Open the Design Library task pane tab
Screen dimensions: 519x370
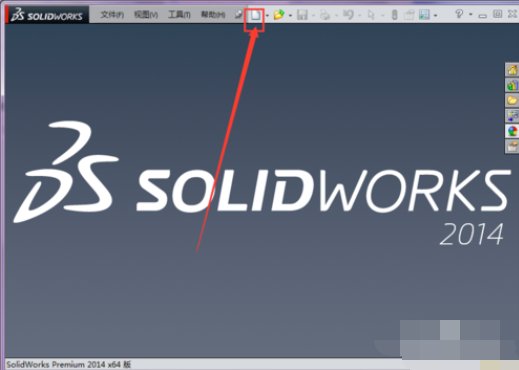(x=512, y=85)
